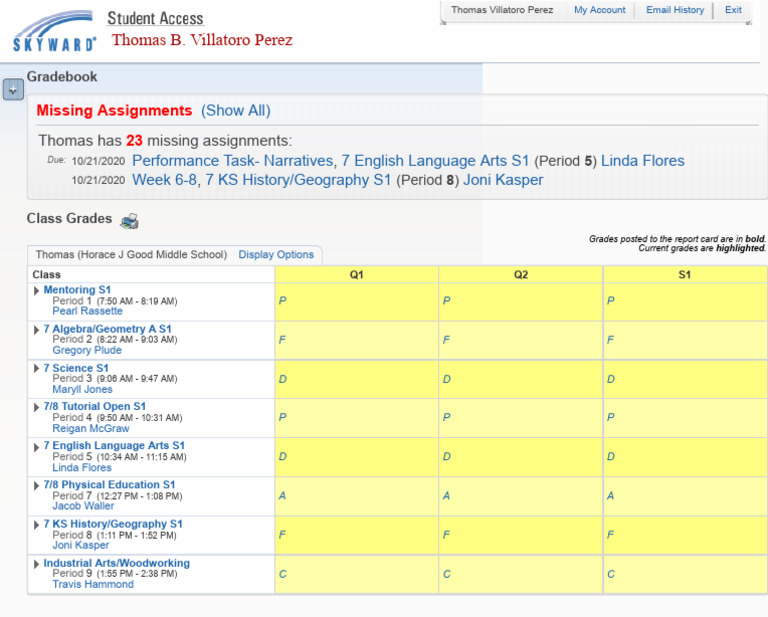Image resolution: width=768 pixels, height=617 pixels.
Task: Open the 7 KS History/Geography S1 class link
Action: (113, 523)
